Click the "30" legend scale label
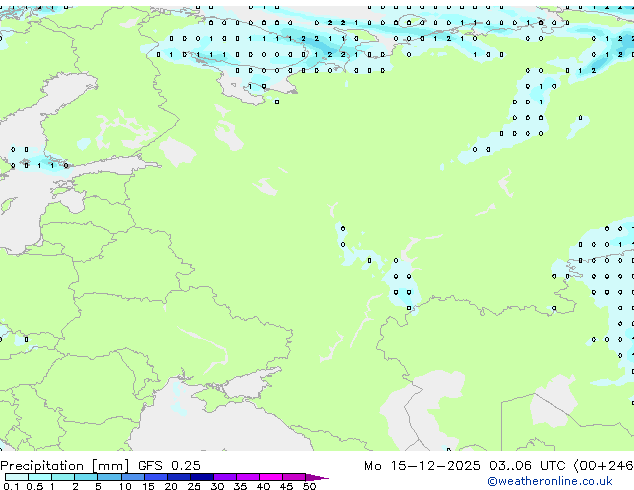 pos(217,486)
